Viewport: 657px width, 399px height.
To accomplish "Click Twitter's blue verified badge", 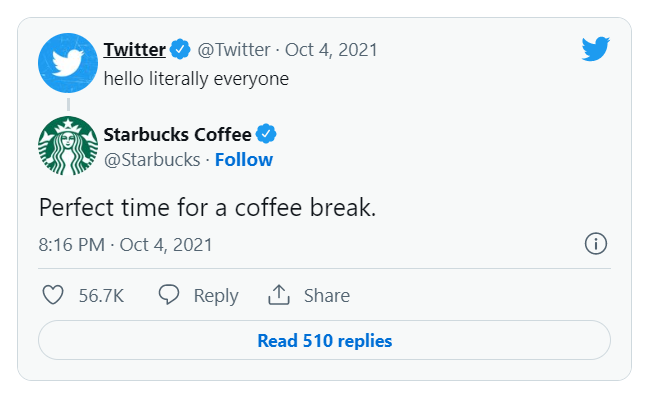I will (x=180, y=49).
